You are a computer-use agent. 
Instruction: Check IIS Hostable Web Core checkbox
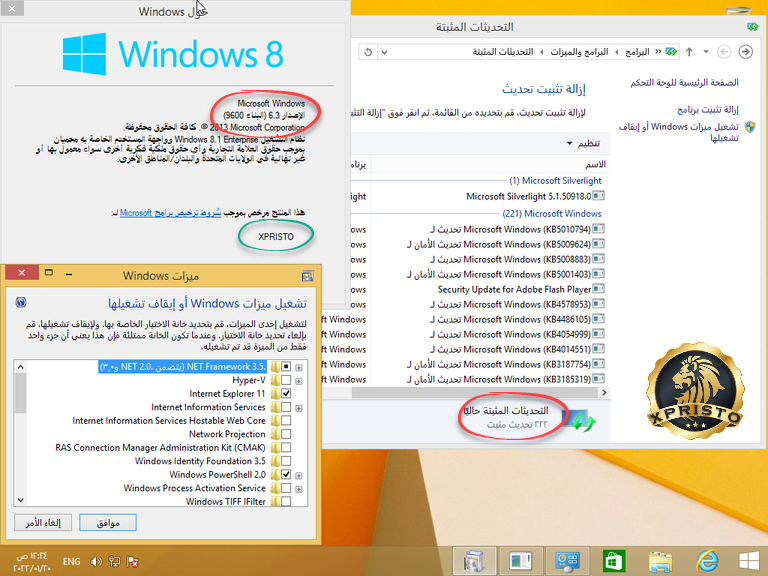[286, 420]
